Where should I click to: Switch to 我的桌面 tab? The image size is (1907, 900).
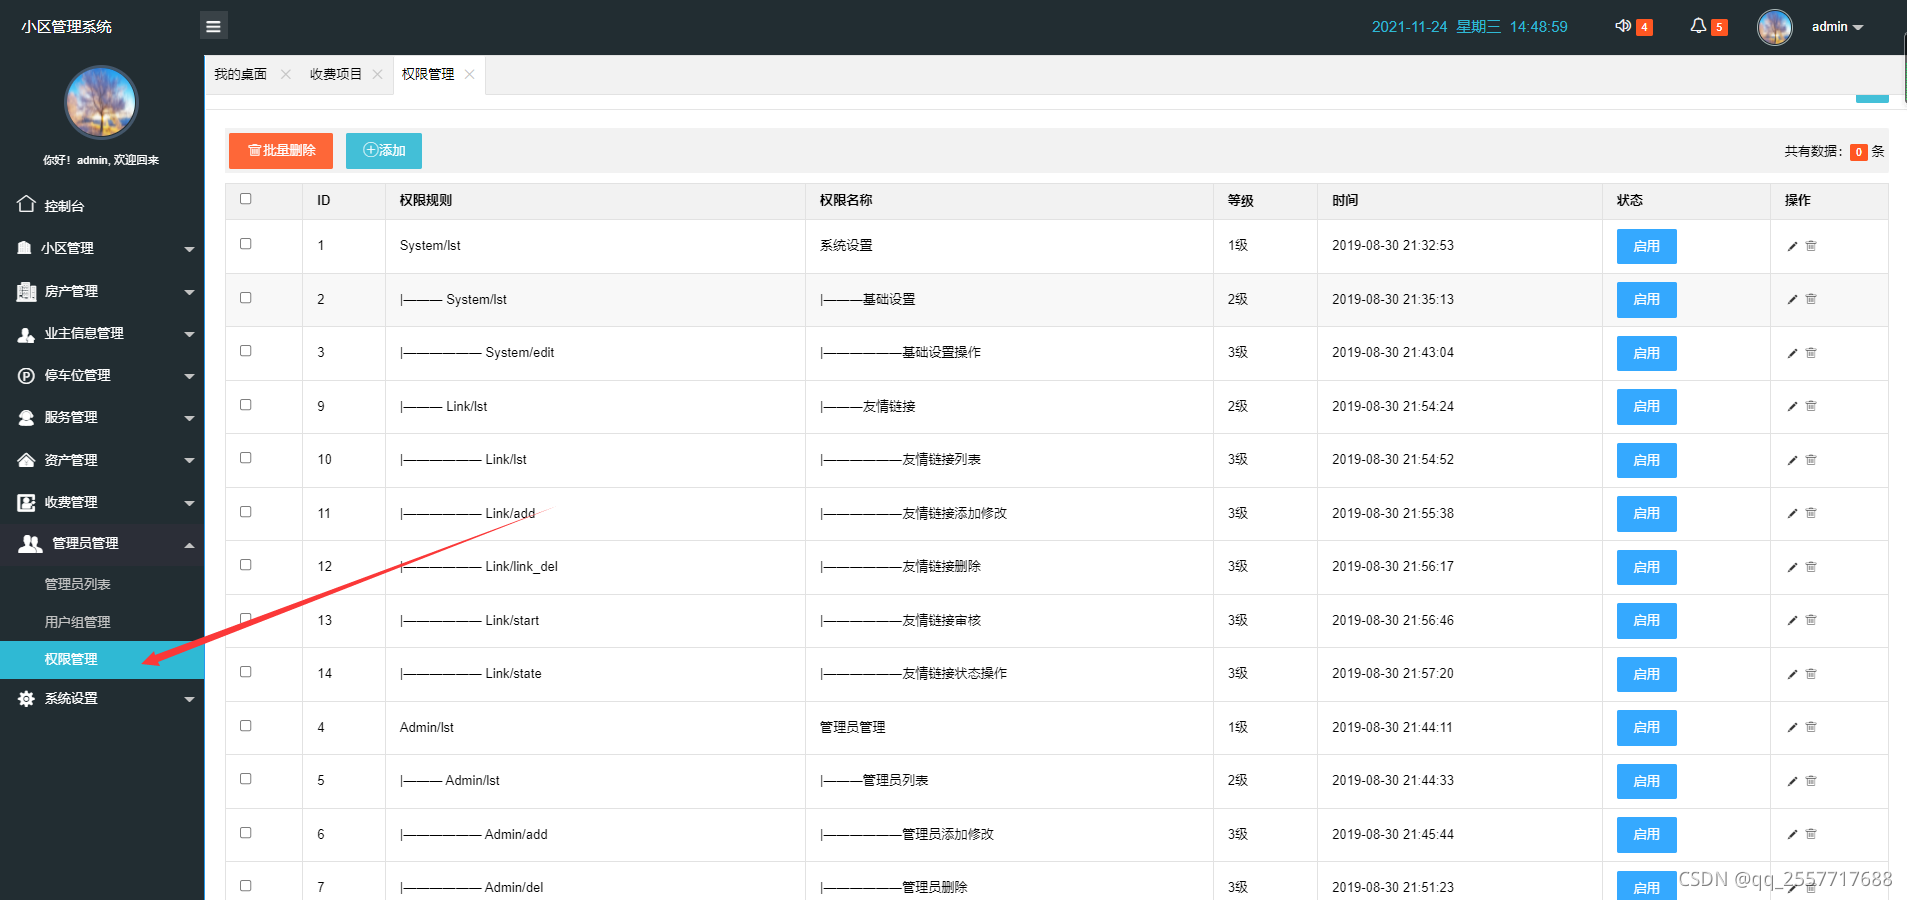(241, 74)
